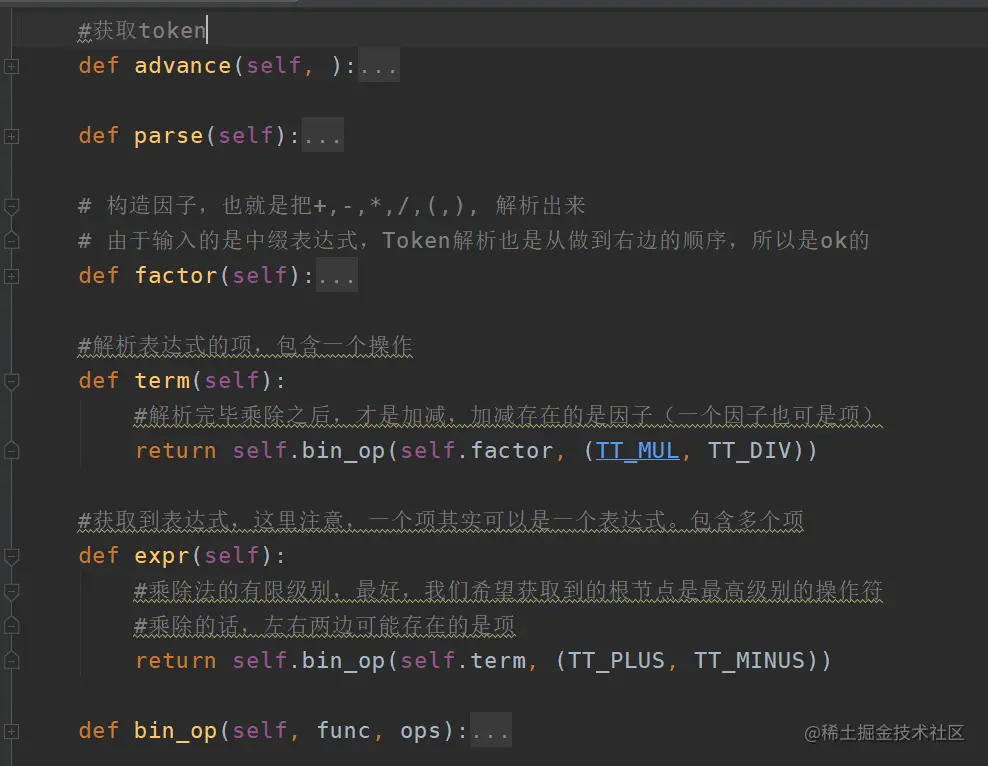Click the return keyword in term method
The height and width of the screenshot is (766, 988).
click(x=176, y=451)
